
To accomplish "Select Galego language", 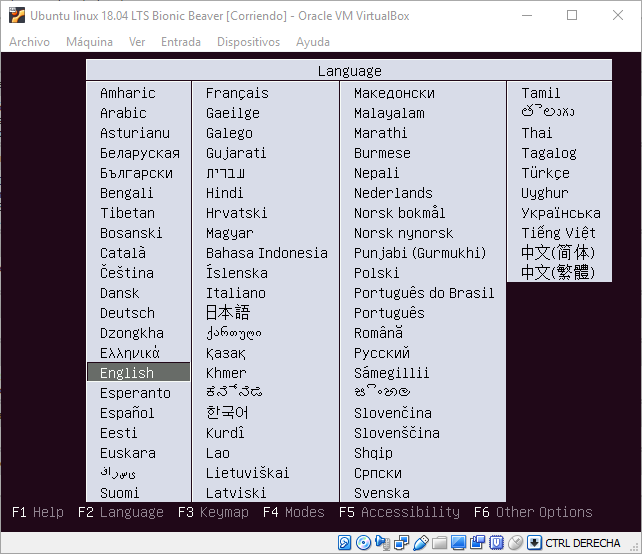I will pyautogui.click(x=229, y=133).
